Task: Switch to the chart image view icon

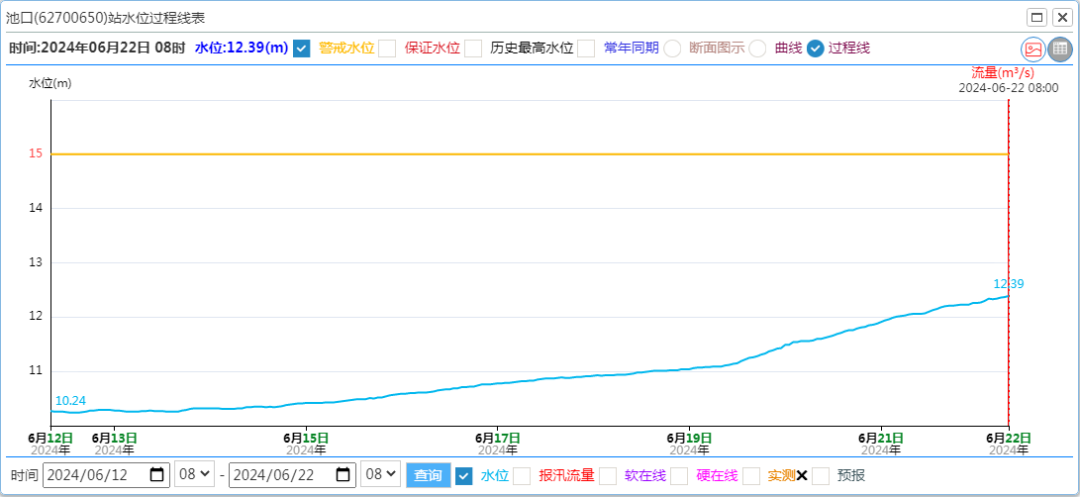Action: coord(1032,49)
